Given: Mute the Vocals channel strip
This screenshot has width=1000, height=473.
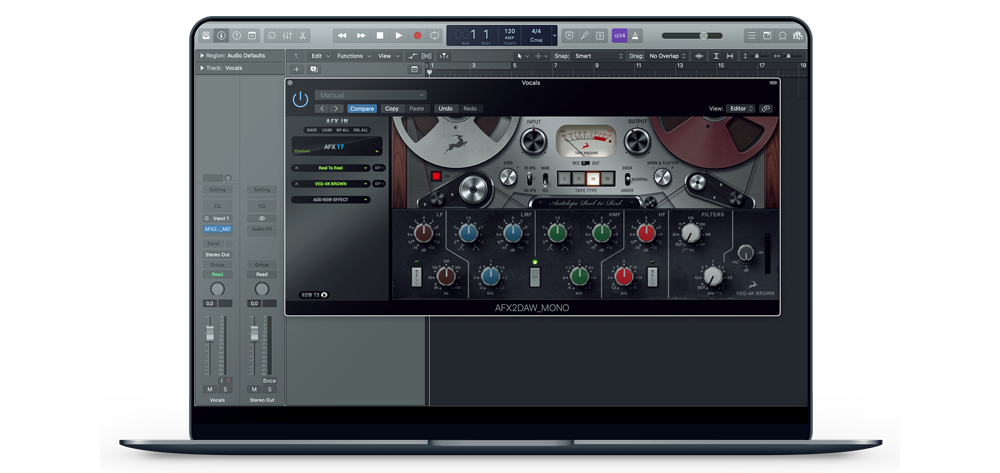Looking at the screenshot, I should click(209, 389).
